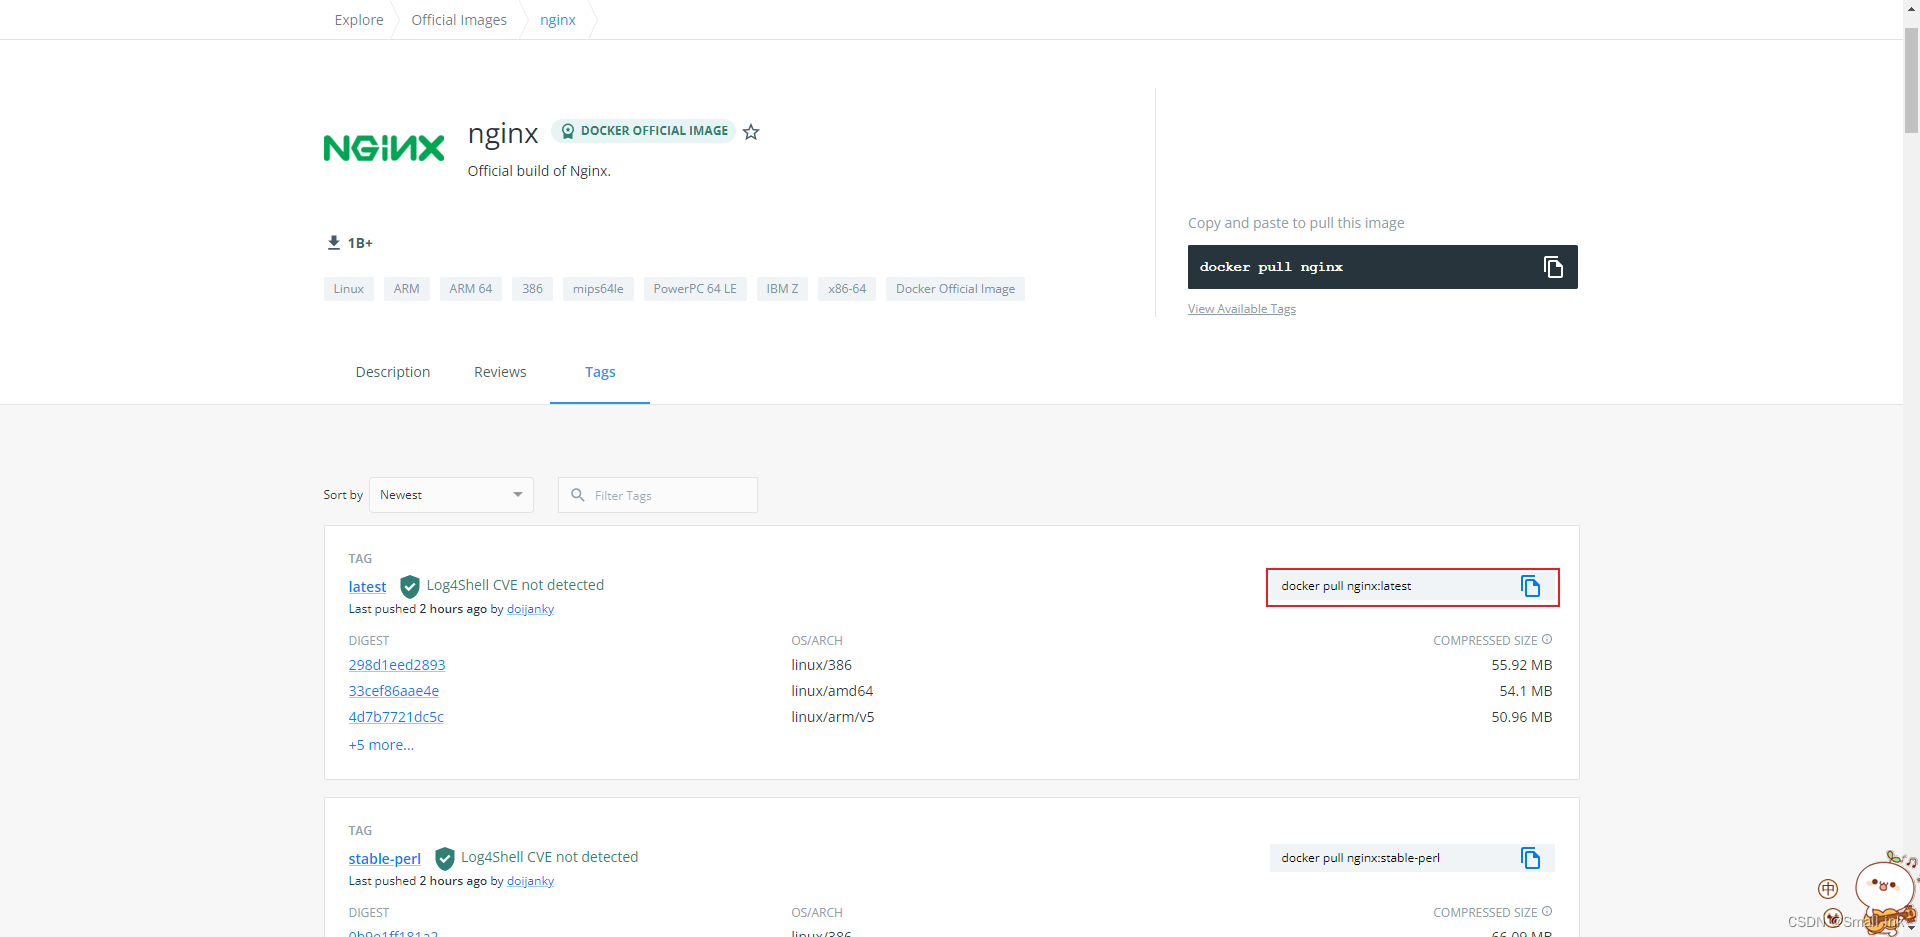Click the IBM Z architecture chip
1920x937 pixels.
coord(783,289)
